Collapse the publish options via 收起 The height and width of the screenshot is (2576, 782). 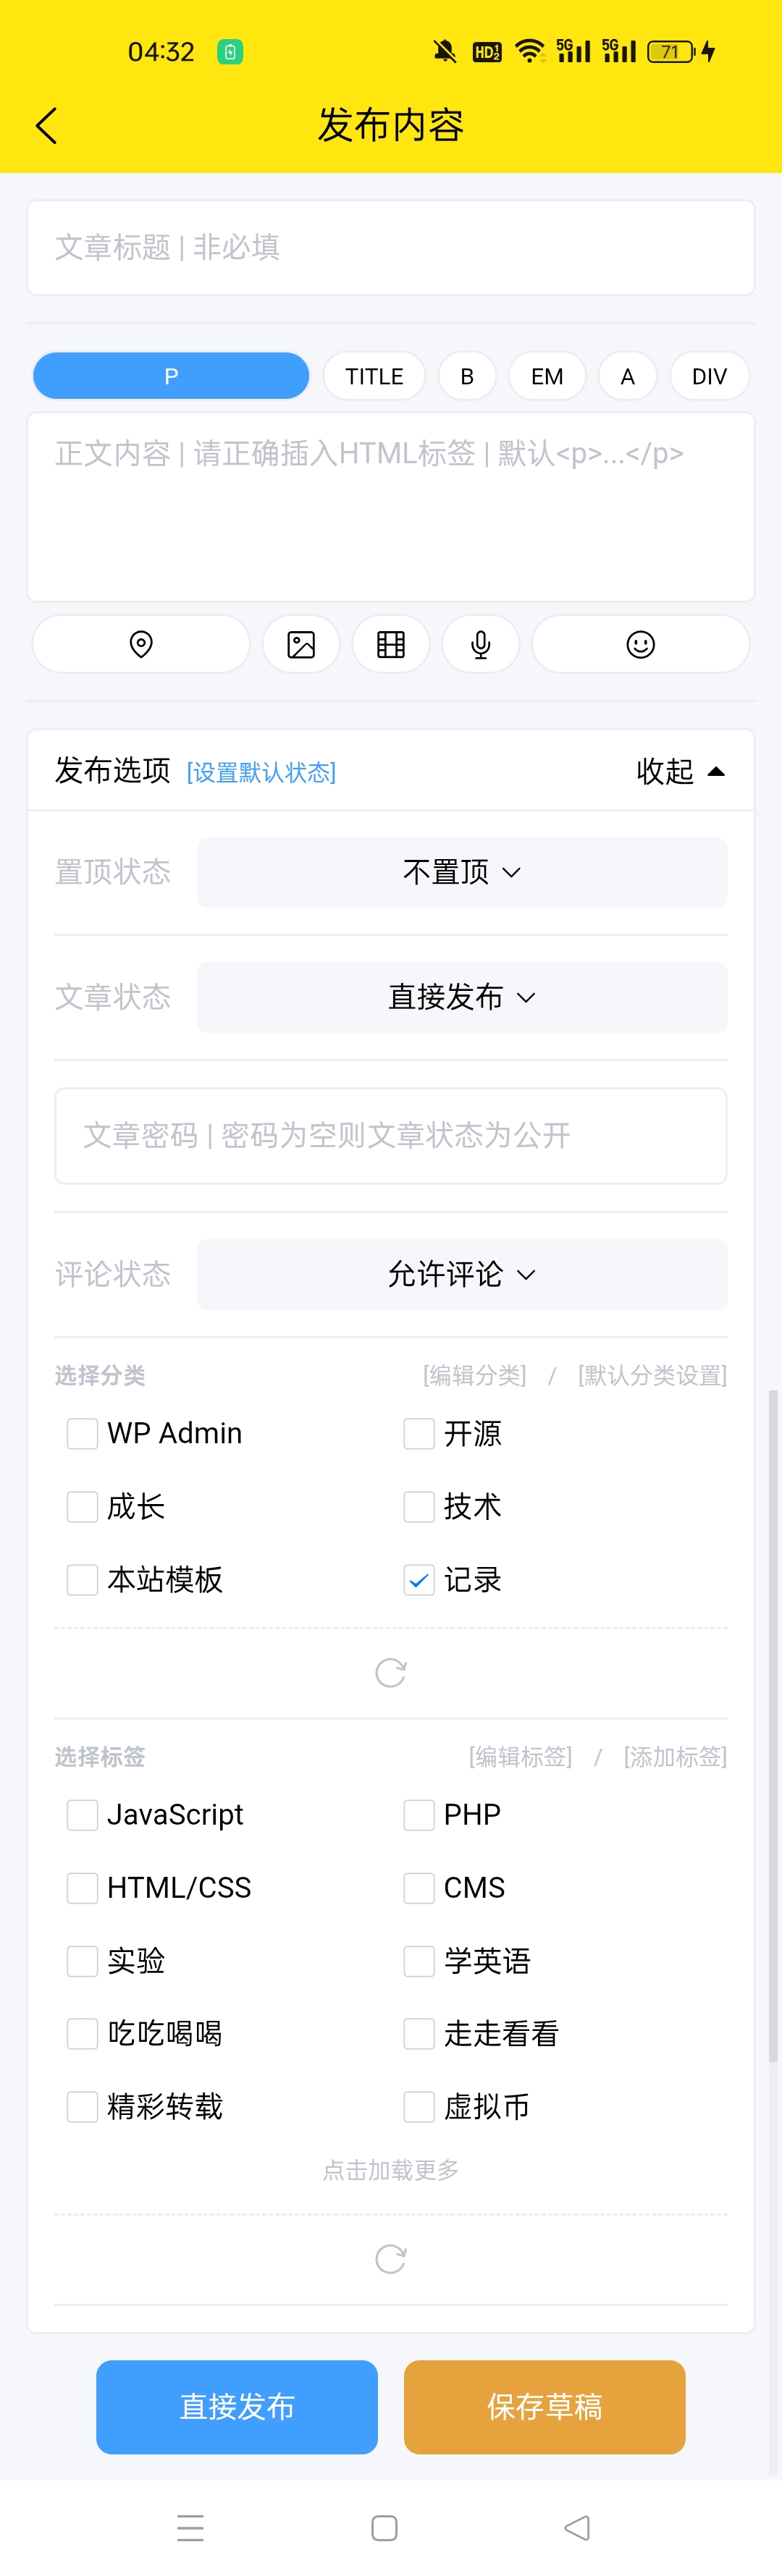tap(681, 771)
